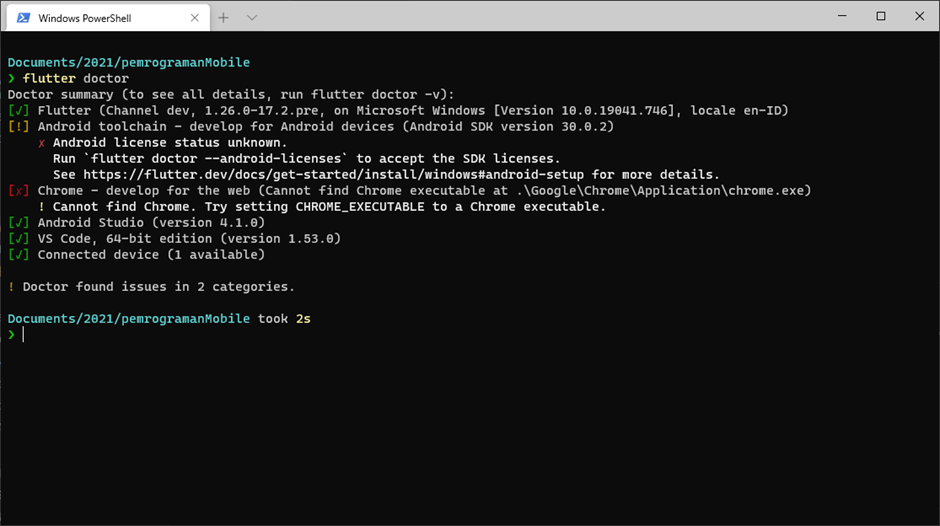
Task: Click the empty title bar area beside tabs
Action: coord(540,17)
